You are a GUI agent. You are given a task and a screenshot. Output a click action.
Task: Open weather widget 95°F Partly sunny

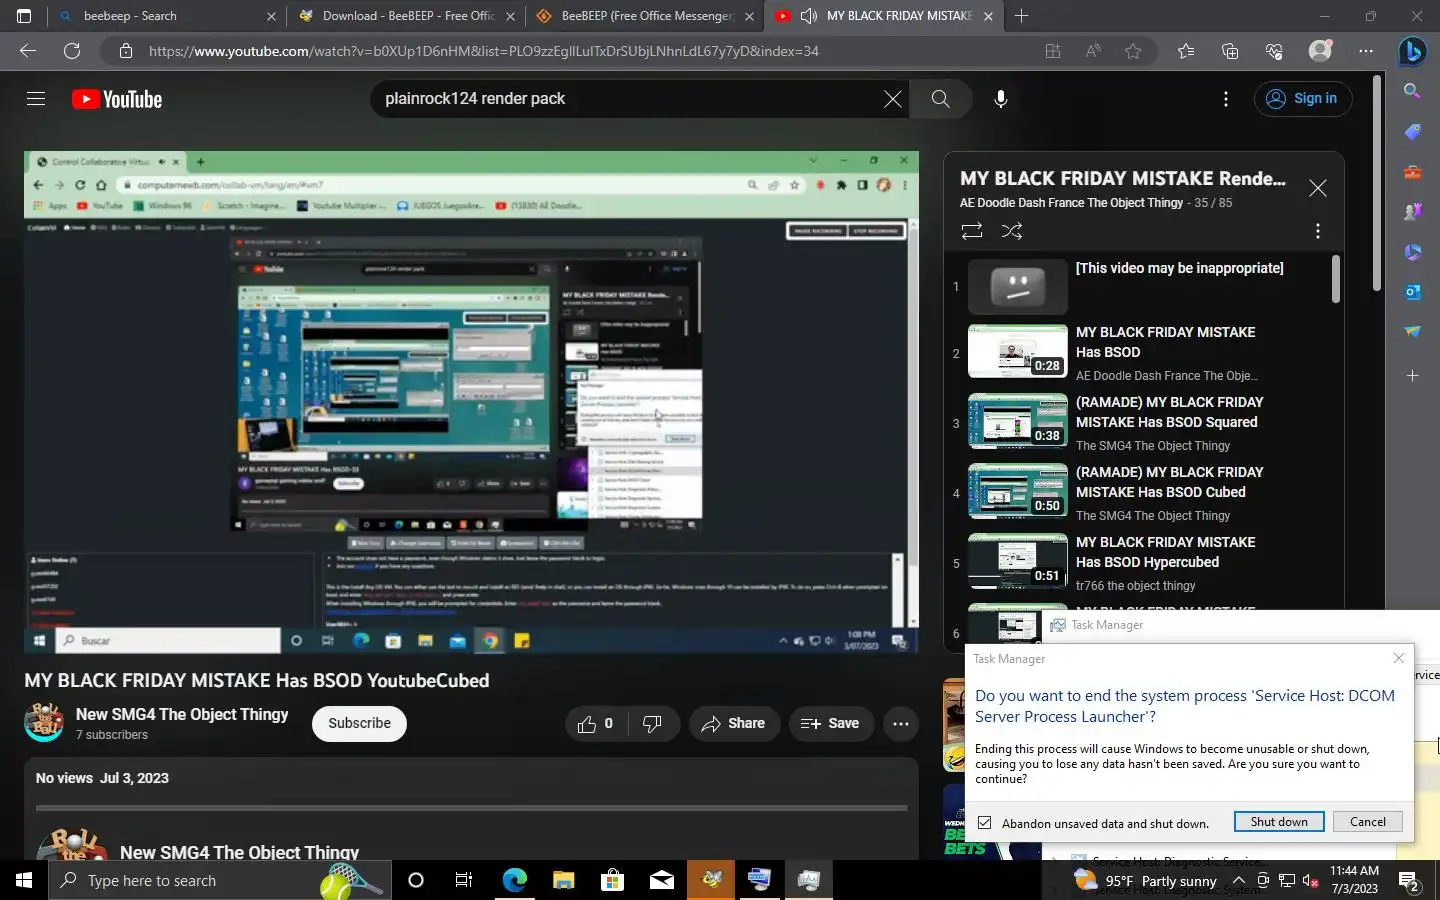coord(1145,881)
